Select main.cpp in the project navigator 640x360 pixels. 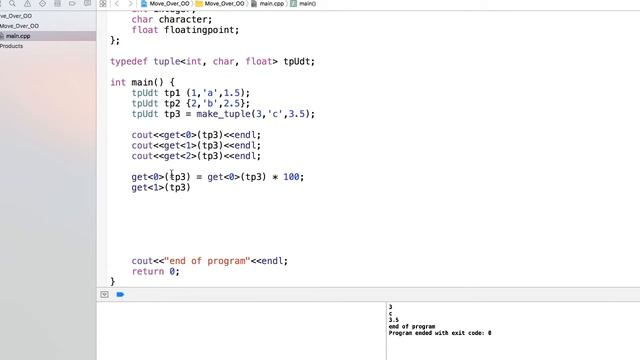point(48,36)
